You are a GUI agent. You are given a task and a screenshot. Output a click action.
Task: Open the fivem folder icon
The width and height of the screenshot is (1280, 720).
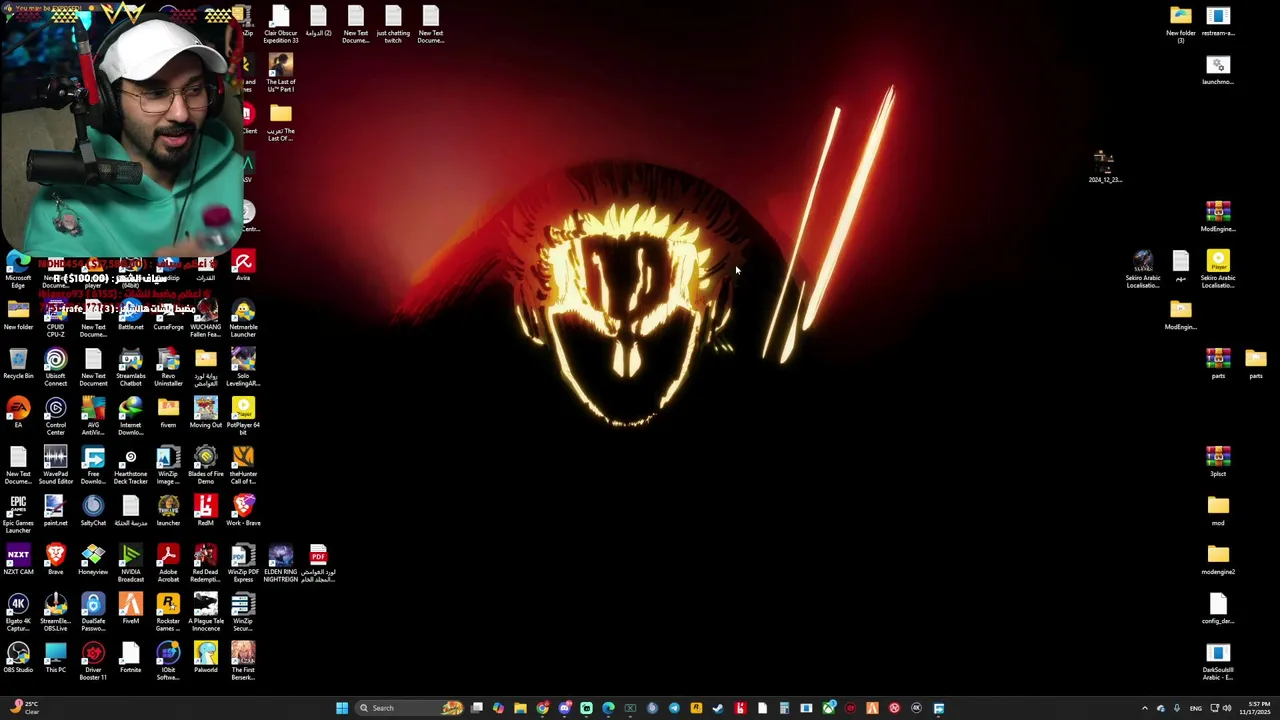168,413
